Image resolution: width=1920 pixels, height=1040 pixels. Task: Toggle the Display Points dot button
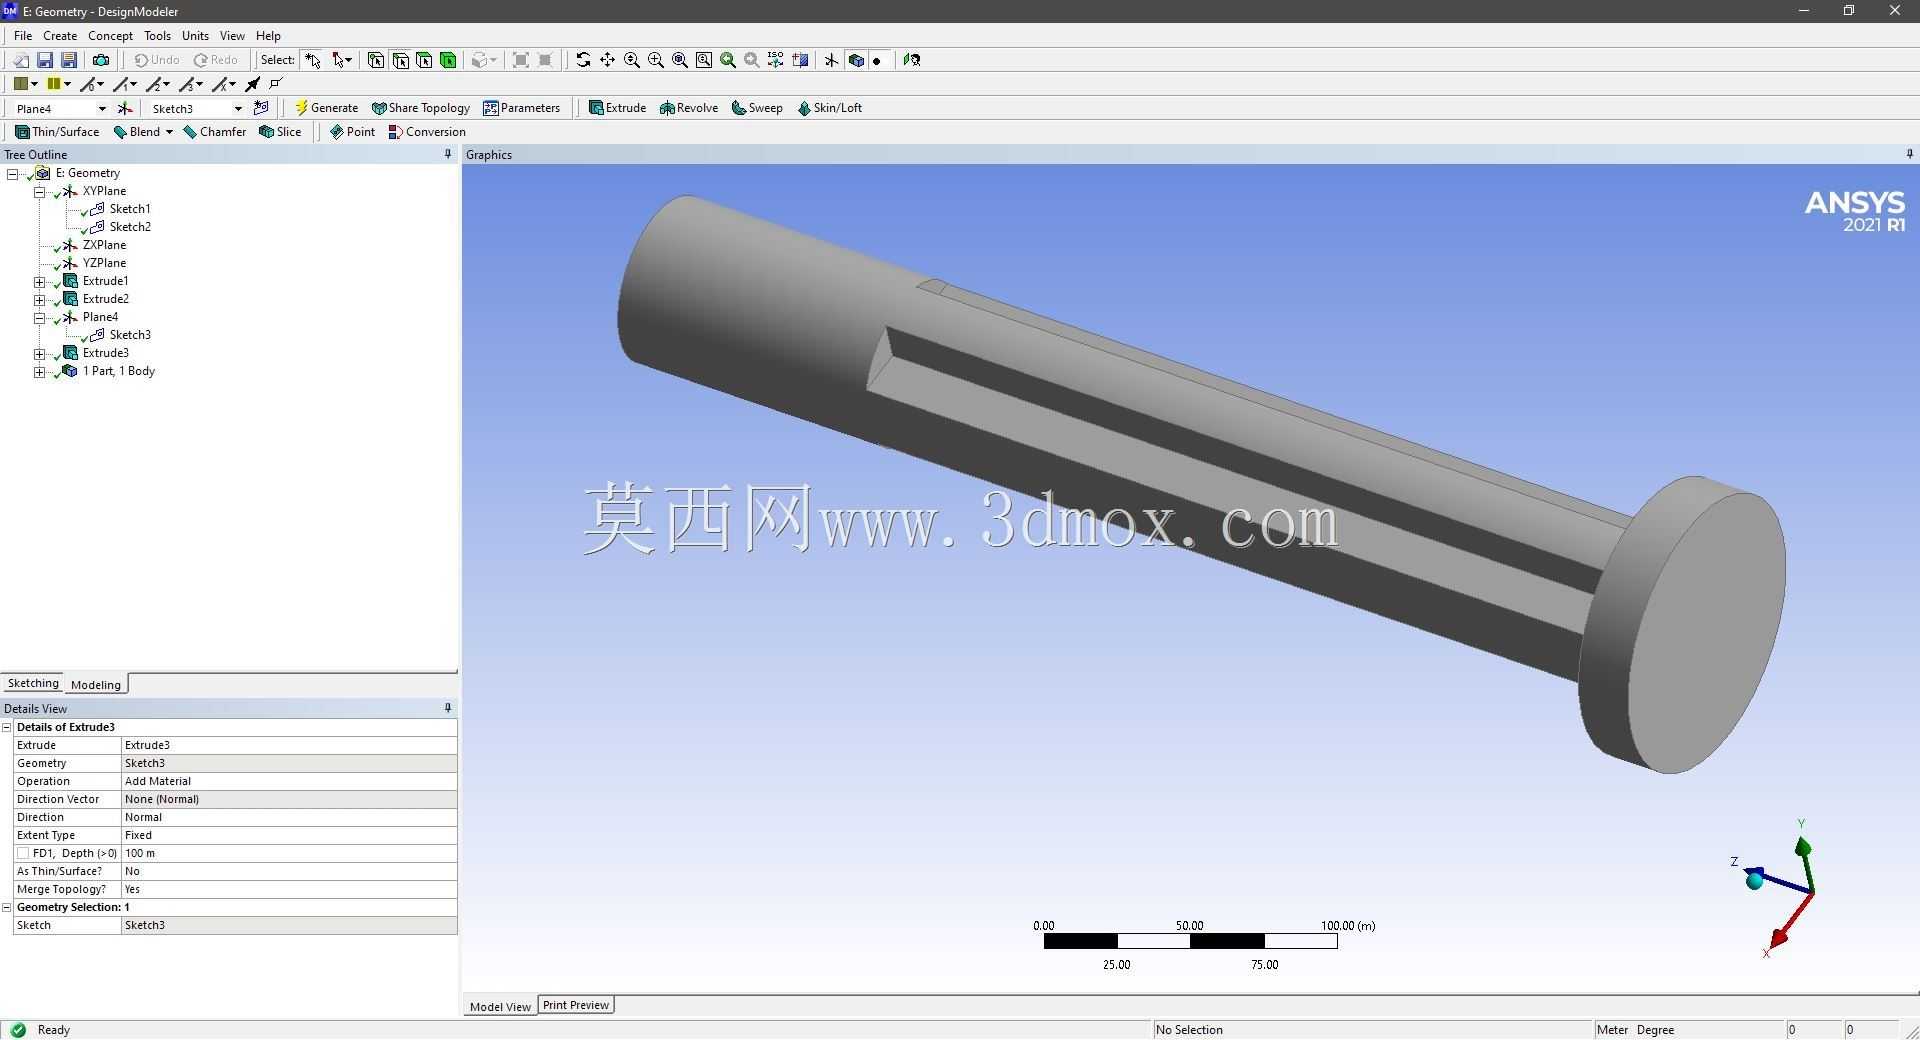pyautogui.click(x=877, y=60)
